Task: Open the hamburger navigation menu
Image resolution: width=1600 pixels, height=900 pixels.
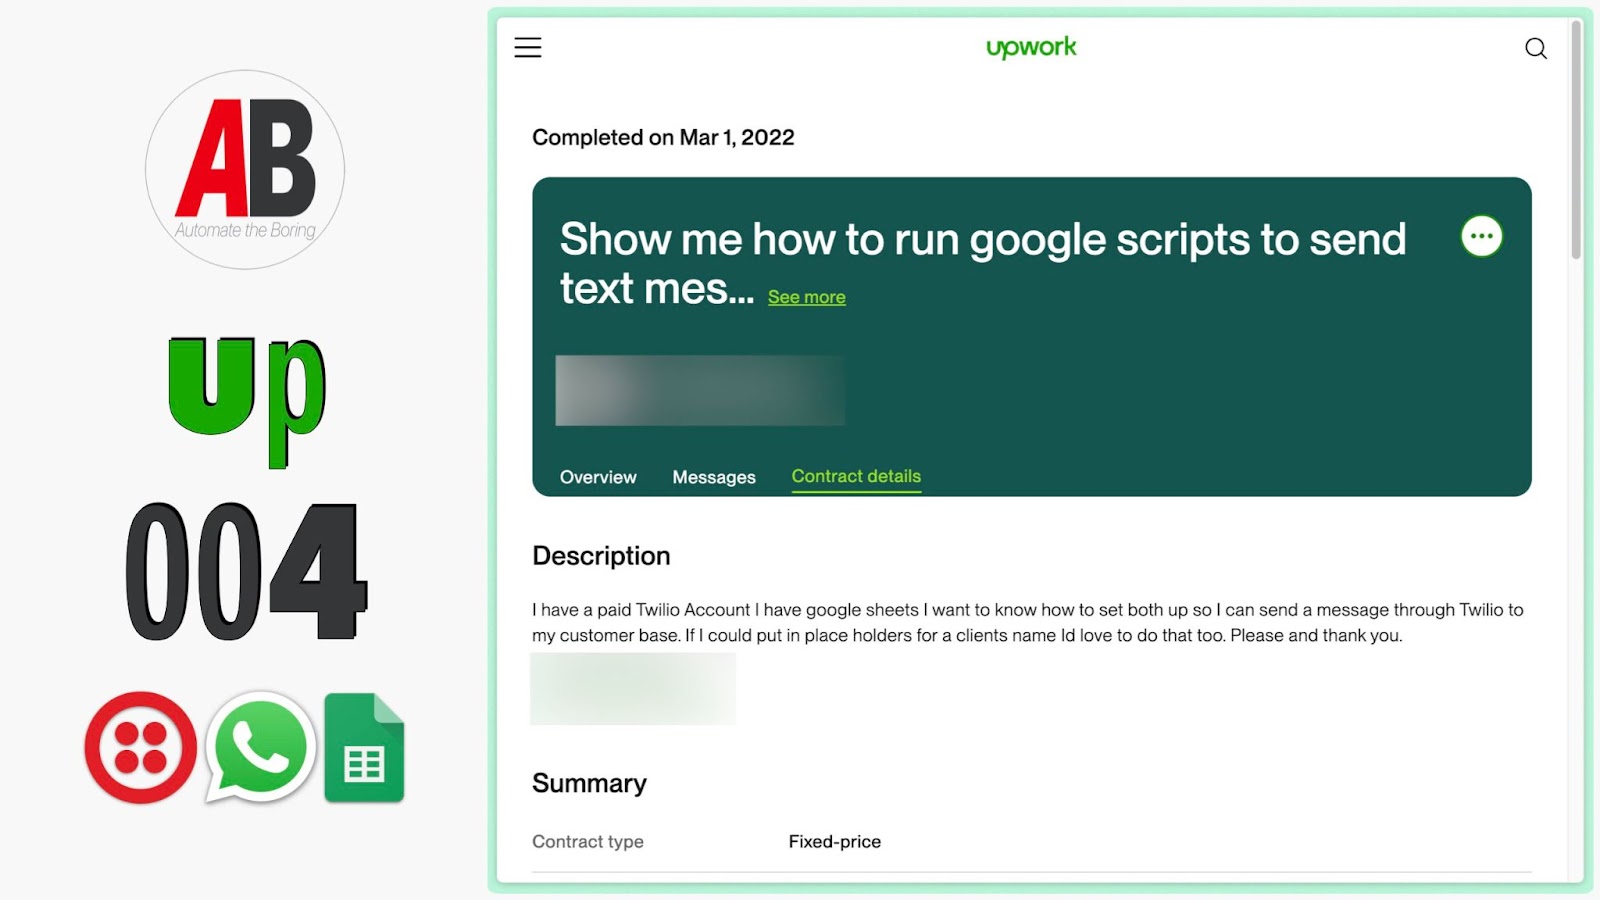Action: click(x=528, y=47)
